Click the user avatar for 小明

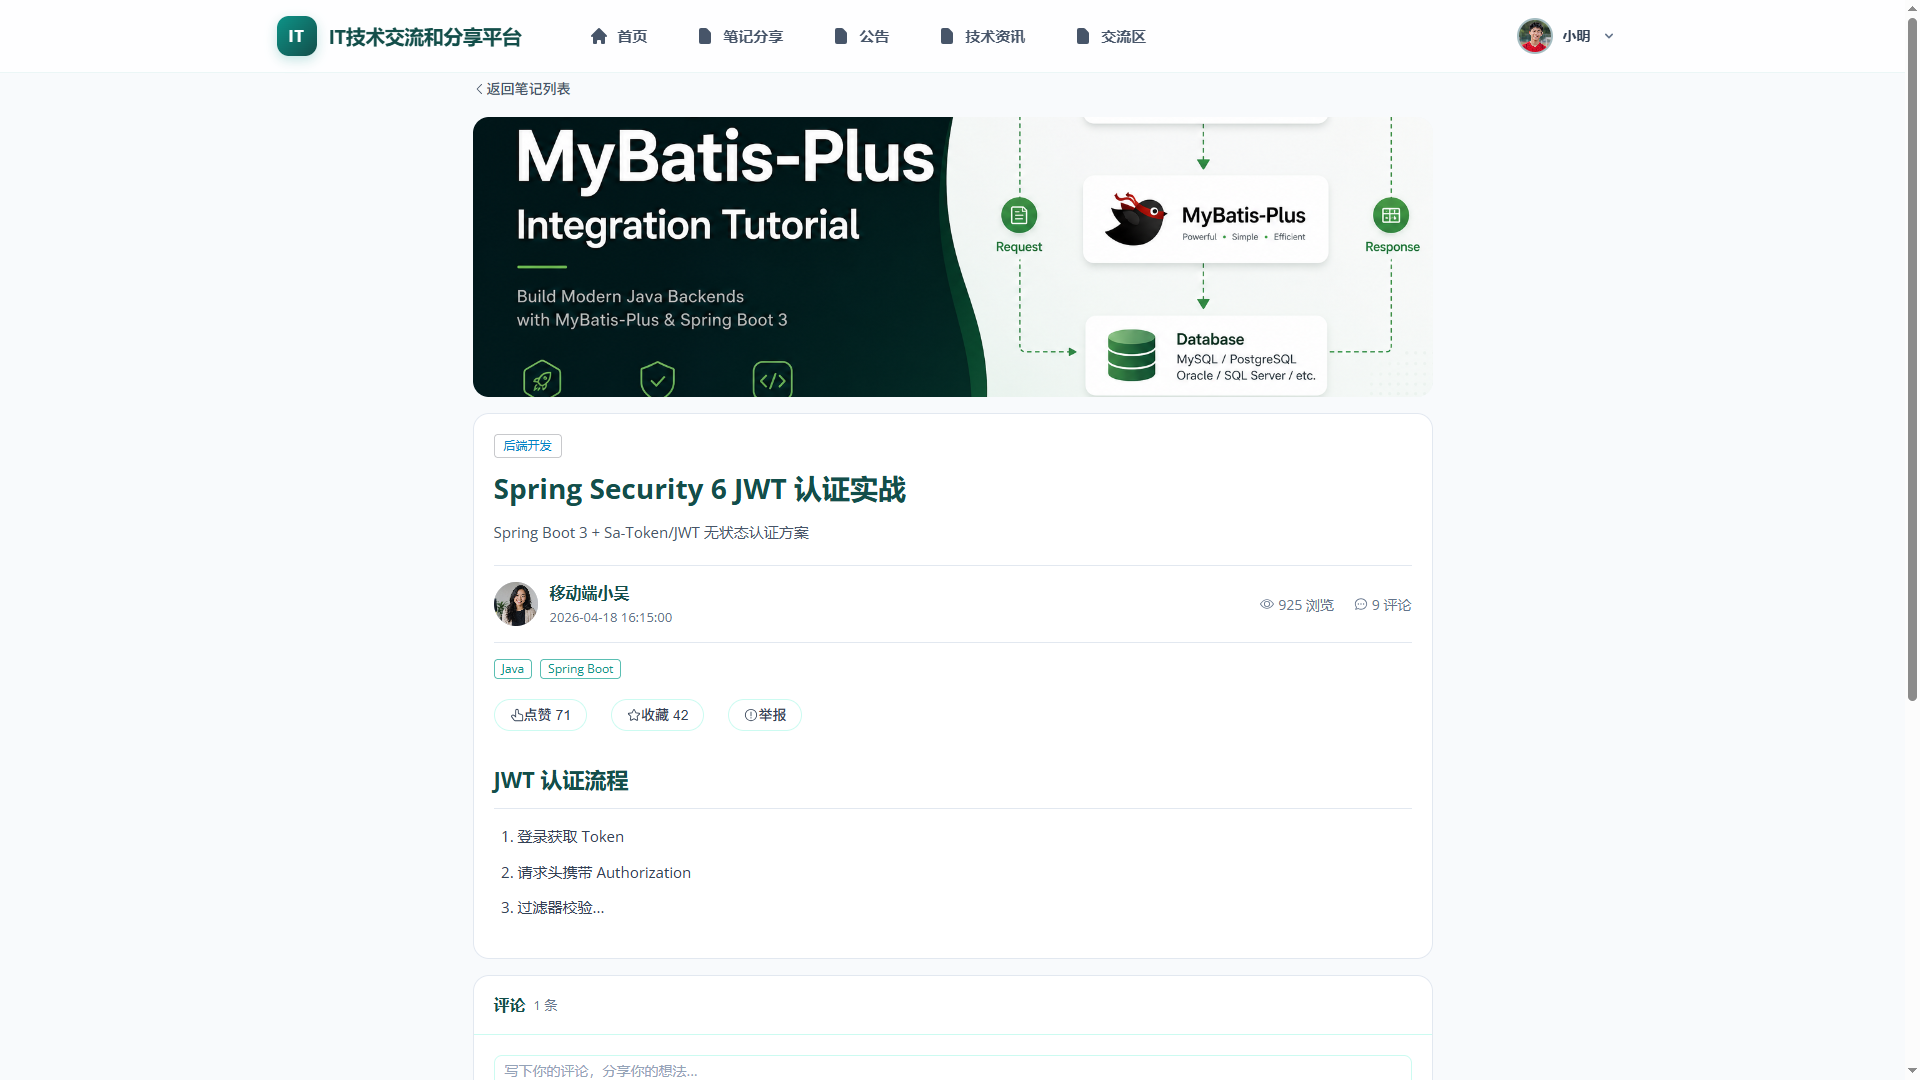[x=1534, y=36]
